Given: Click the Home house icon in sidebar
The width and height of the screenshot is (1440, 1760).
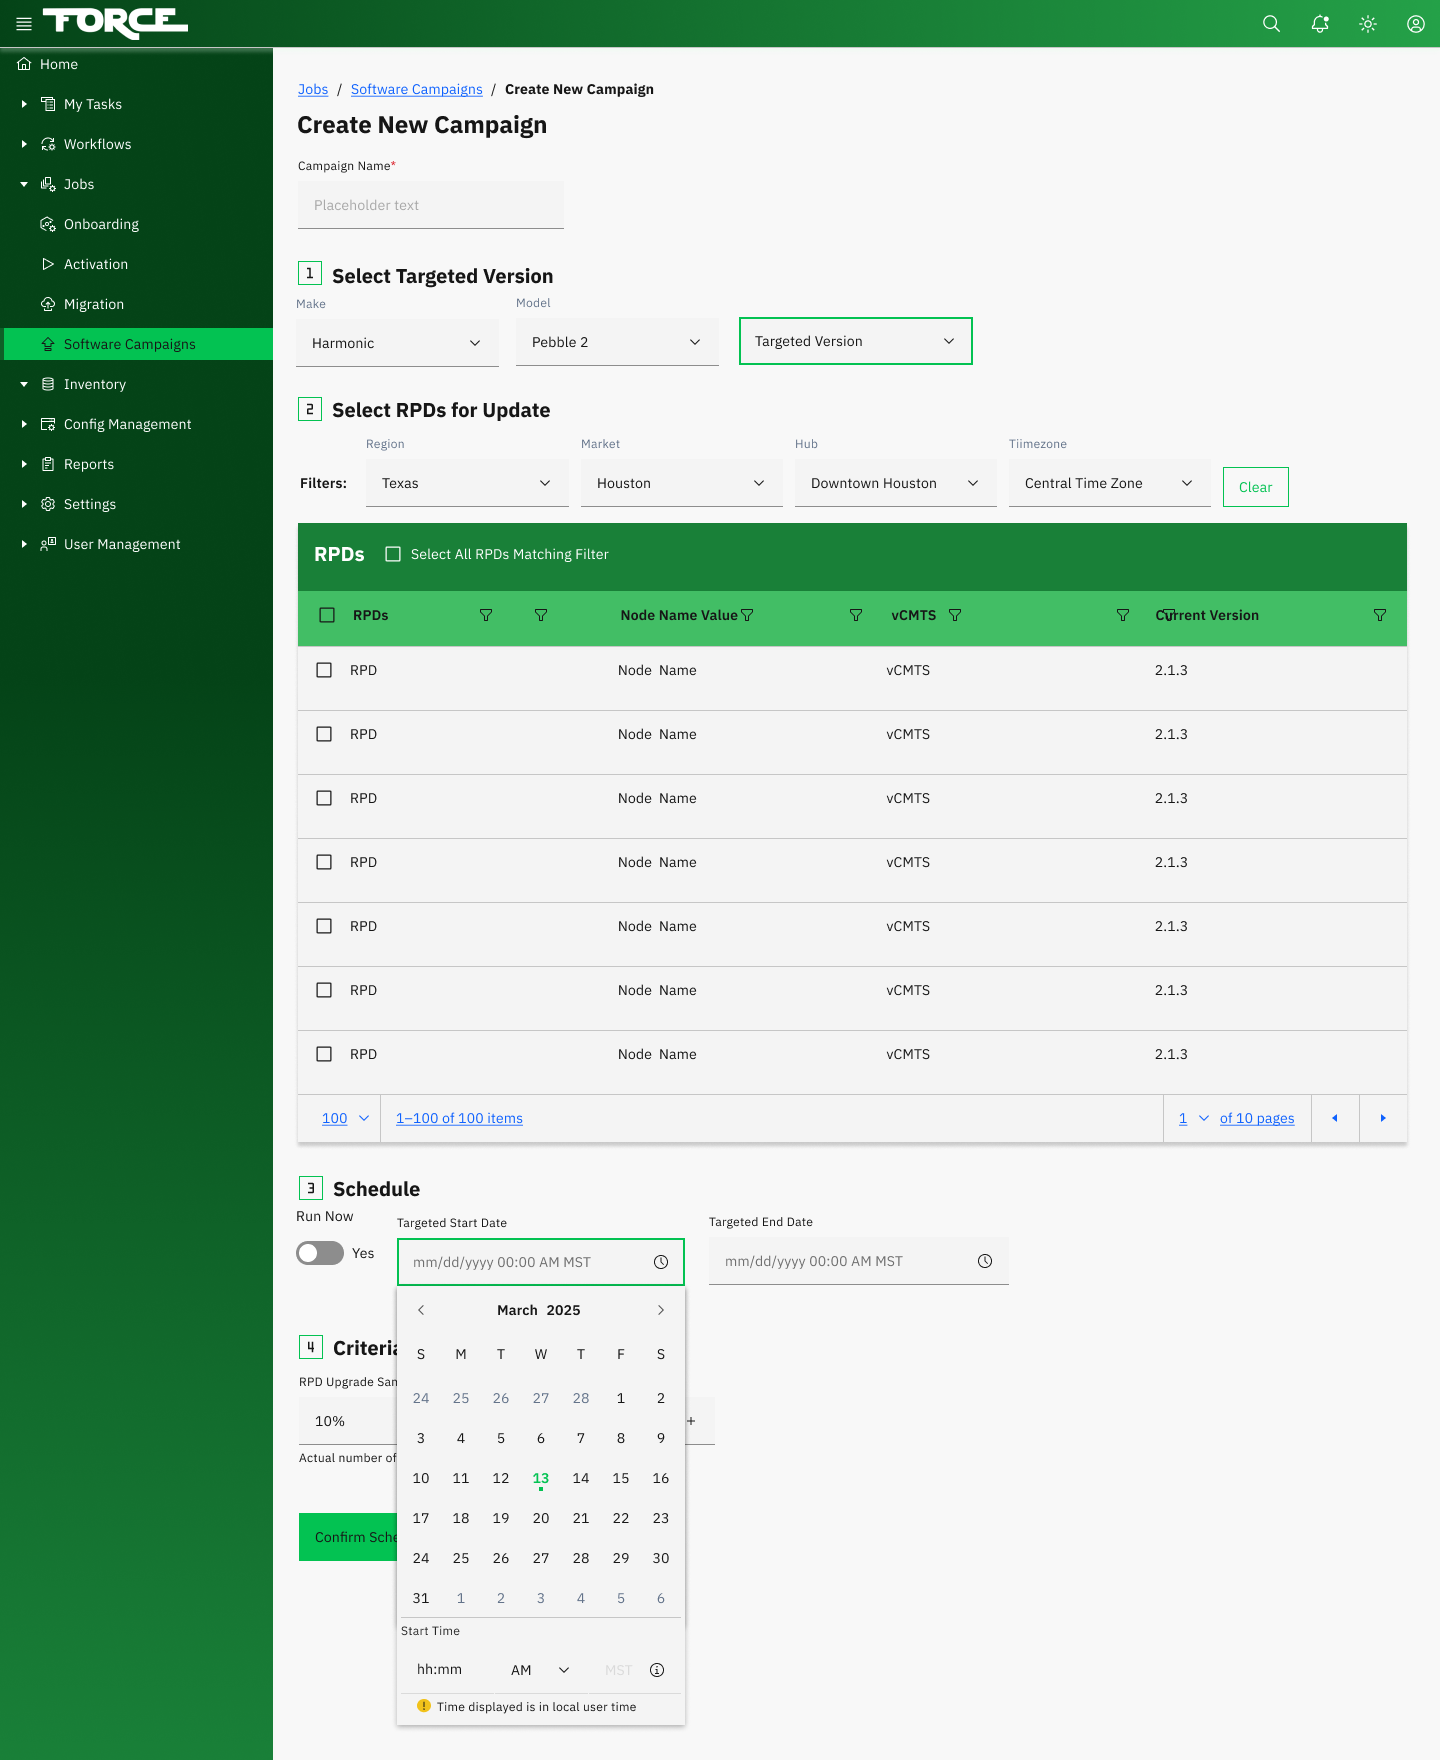Looking at the screenshot, I should coord(24,64).
